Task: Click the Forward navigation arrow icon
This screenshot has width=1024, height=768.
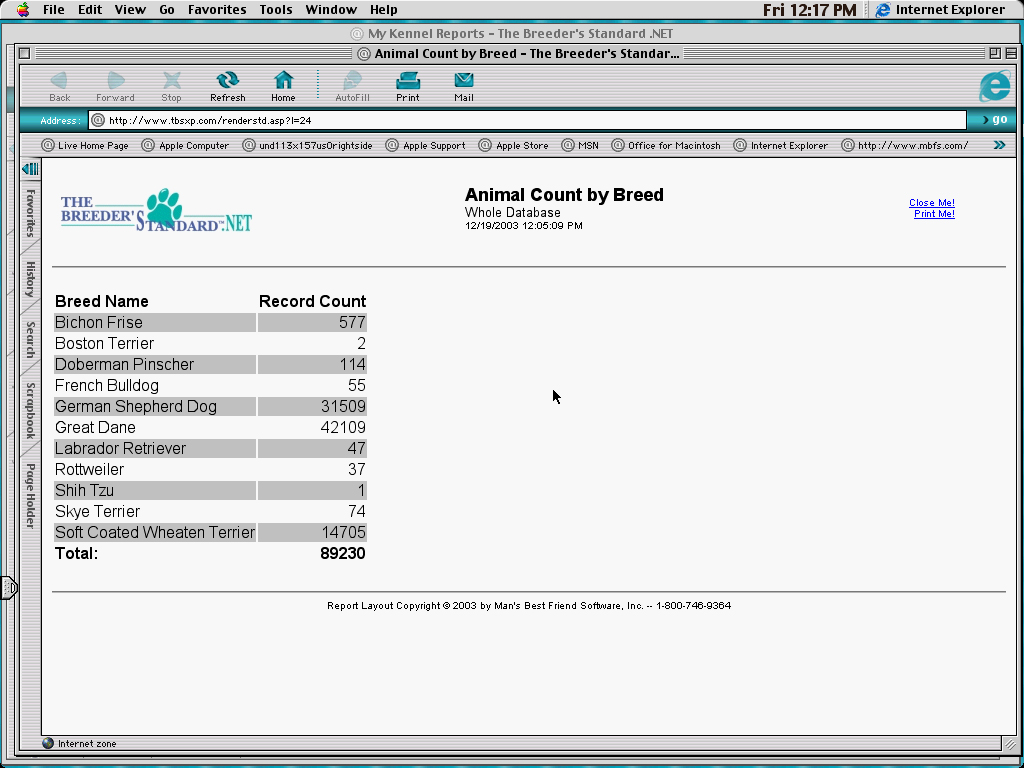Action: click(115, 81)
